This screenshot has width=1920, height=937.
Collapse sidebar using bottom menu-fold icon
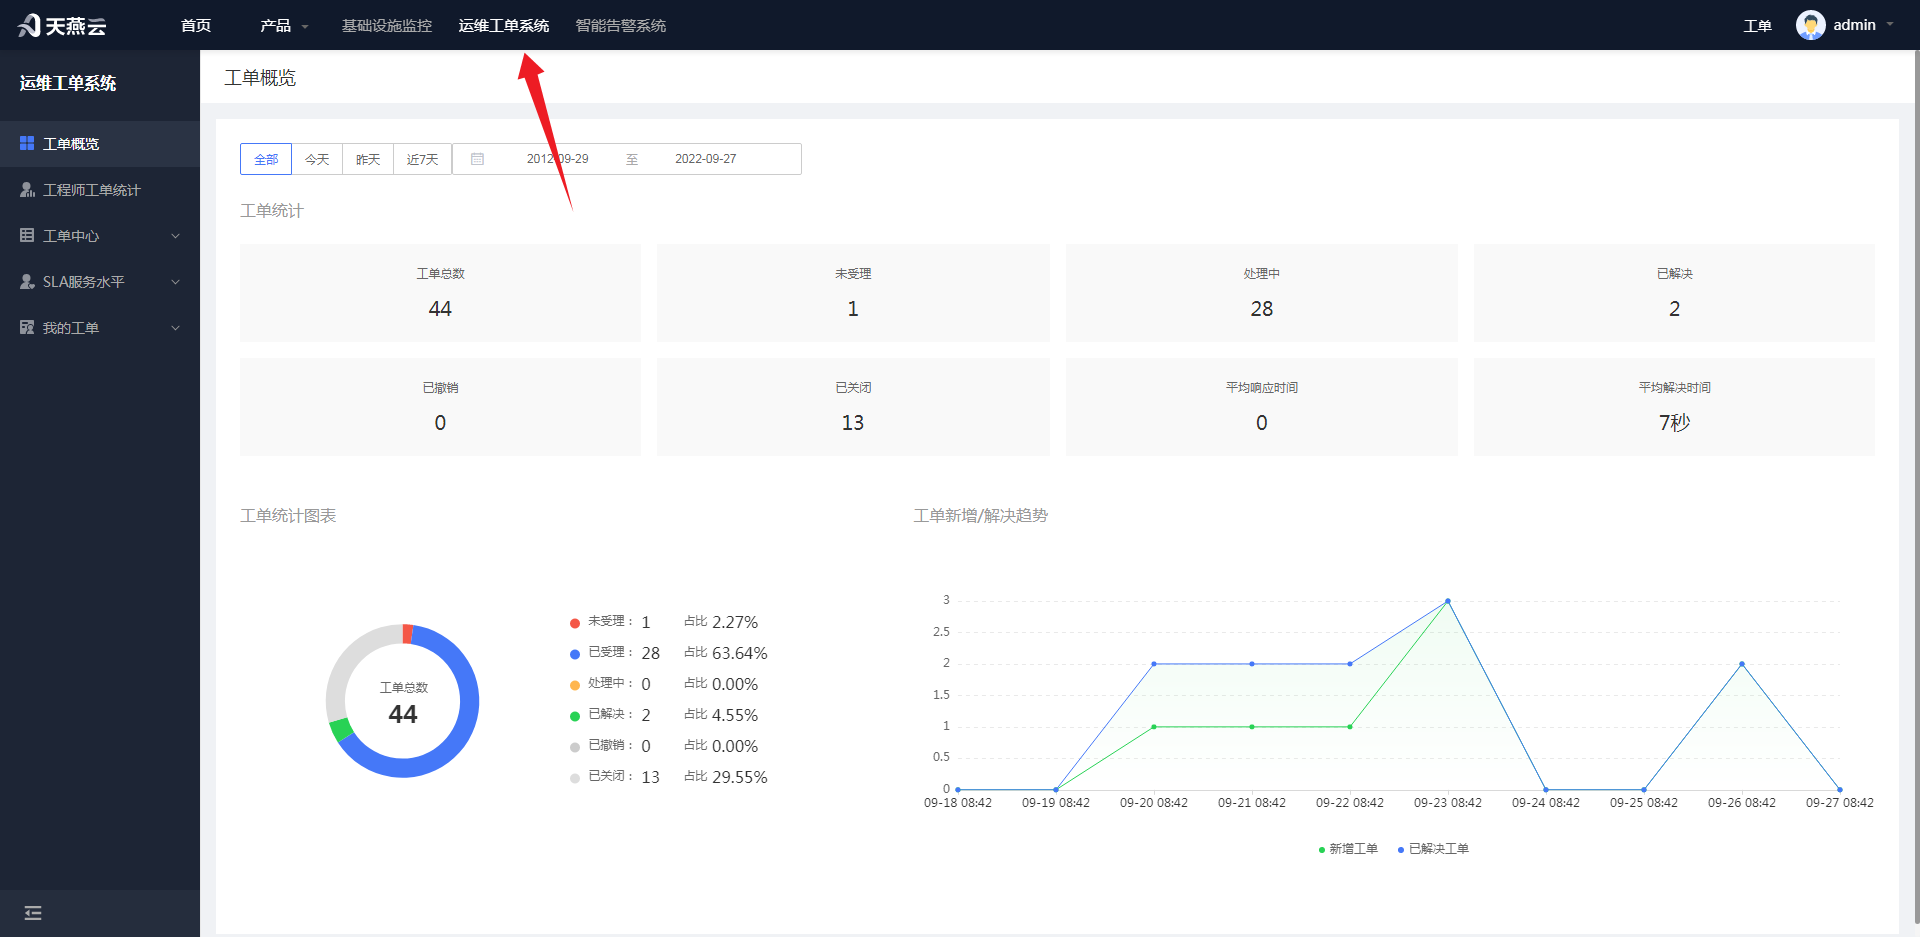pyautogui.click(x=33, y=913)
